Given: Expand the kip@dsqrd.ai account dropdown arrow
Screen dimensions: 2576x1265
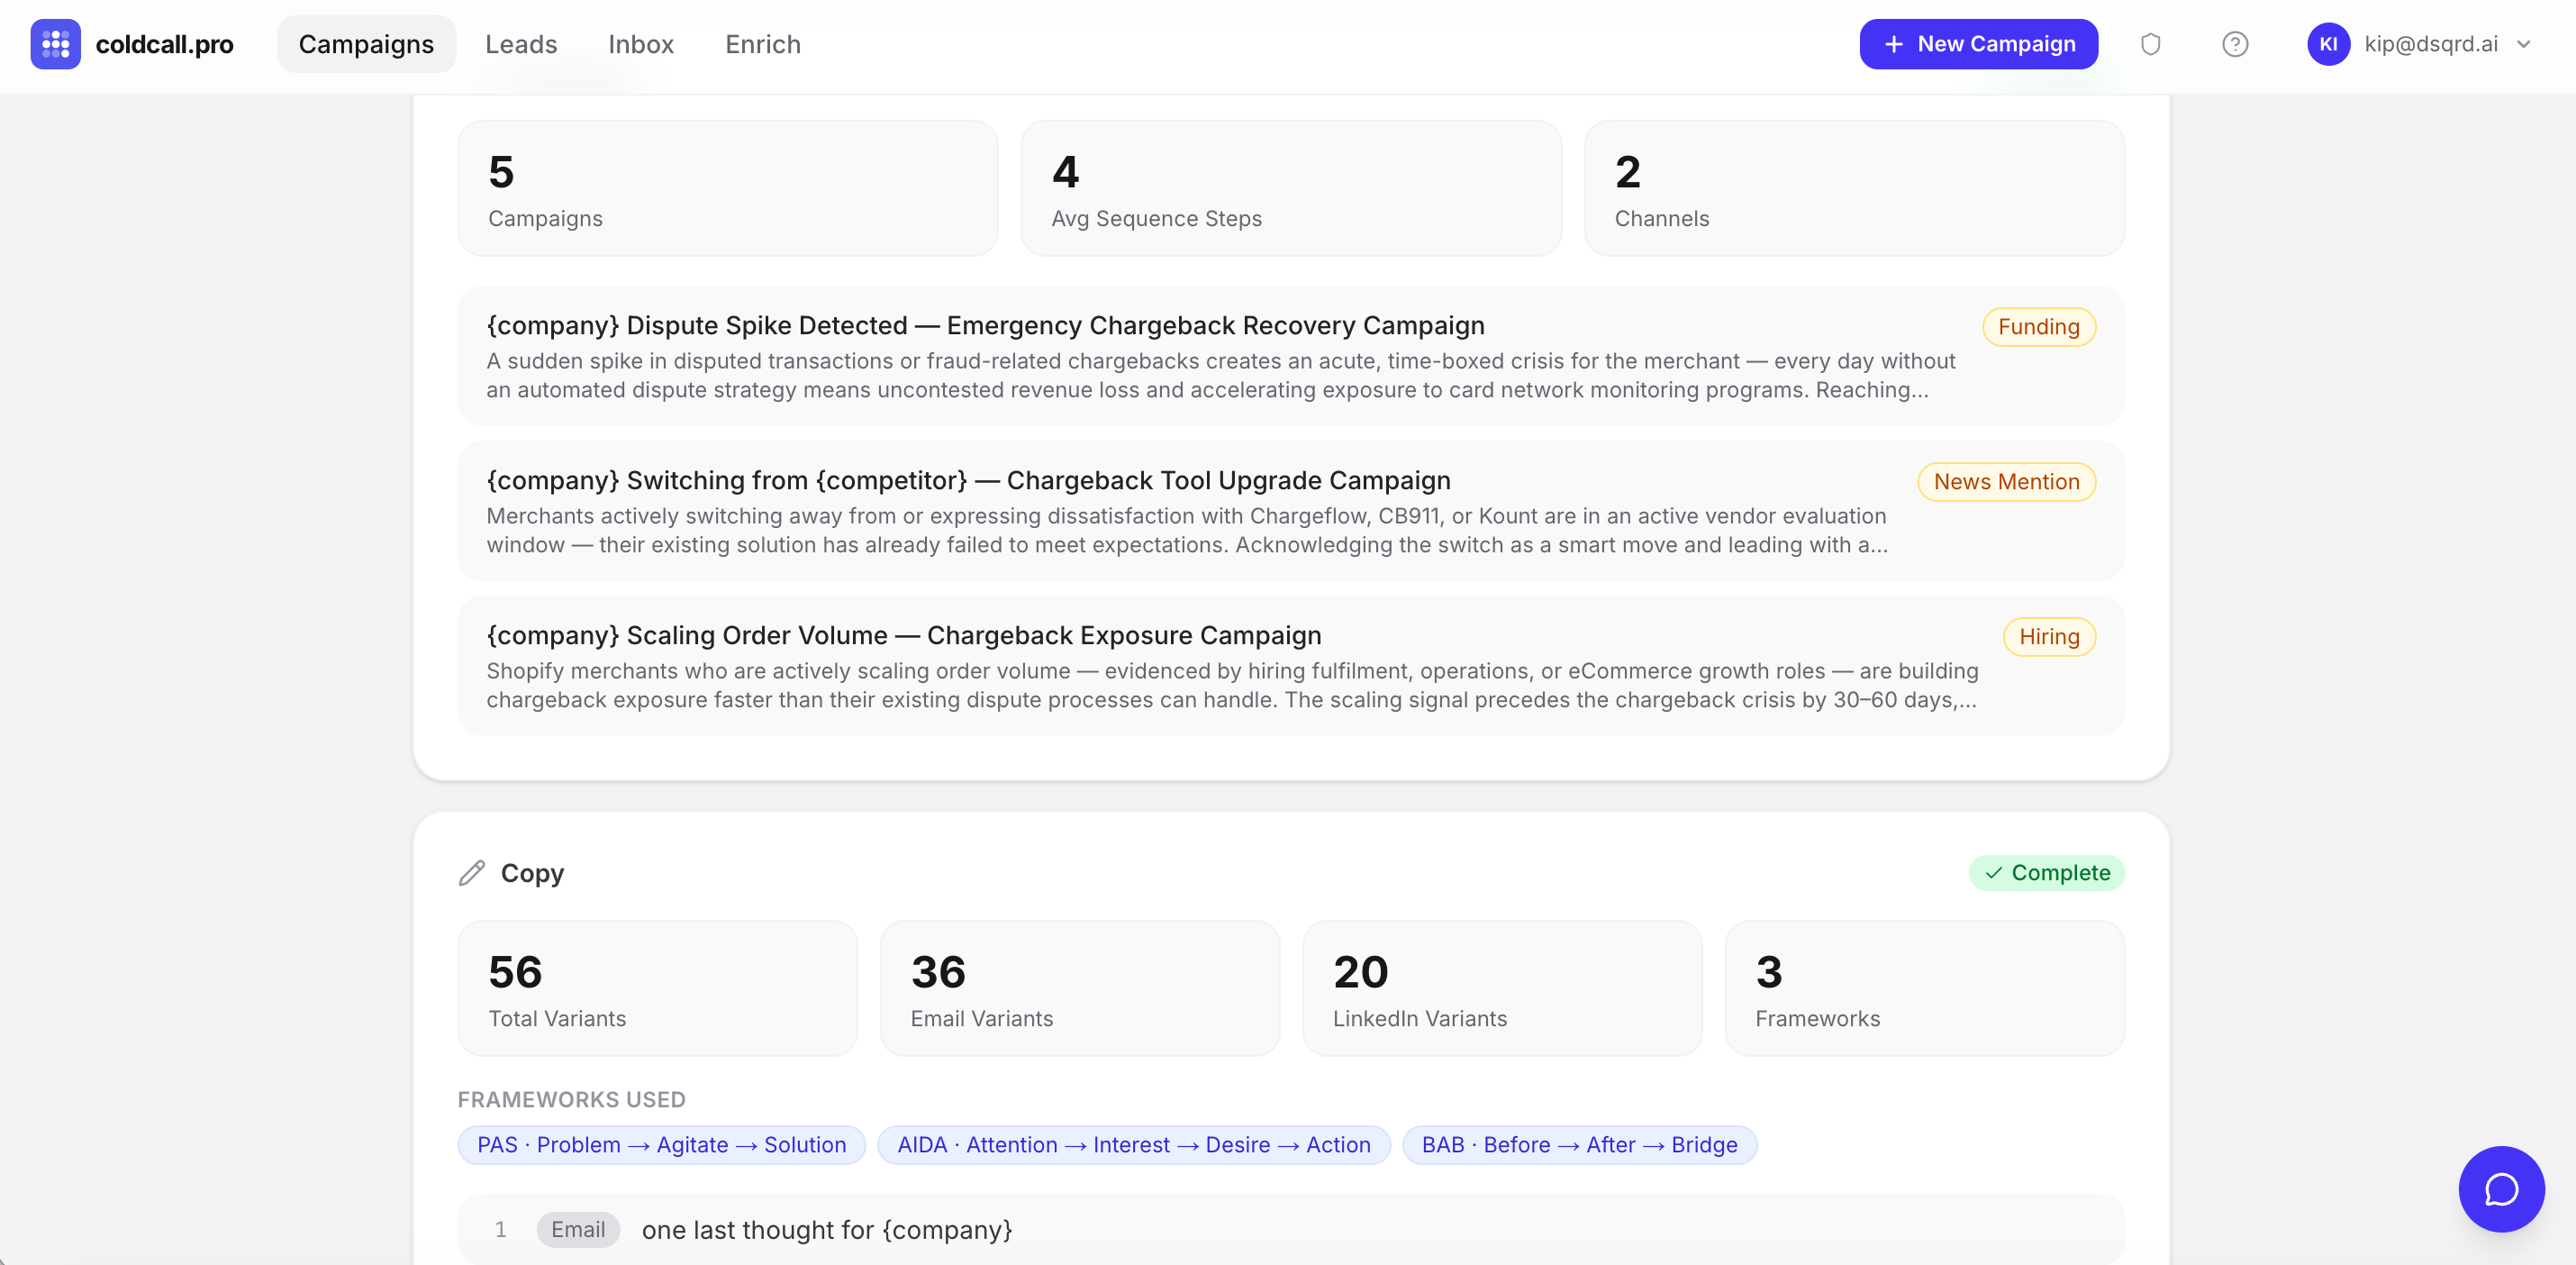Looking at the screenshot, I should pyautogui.click(x=2523, y=44).
